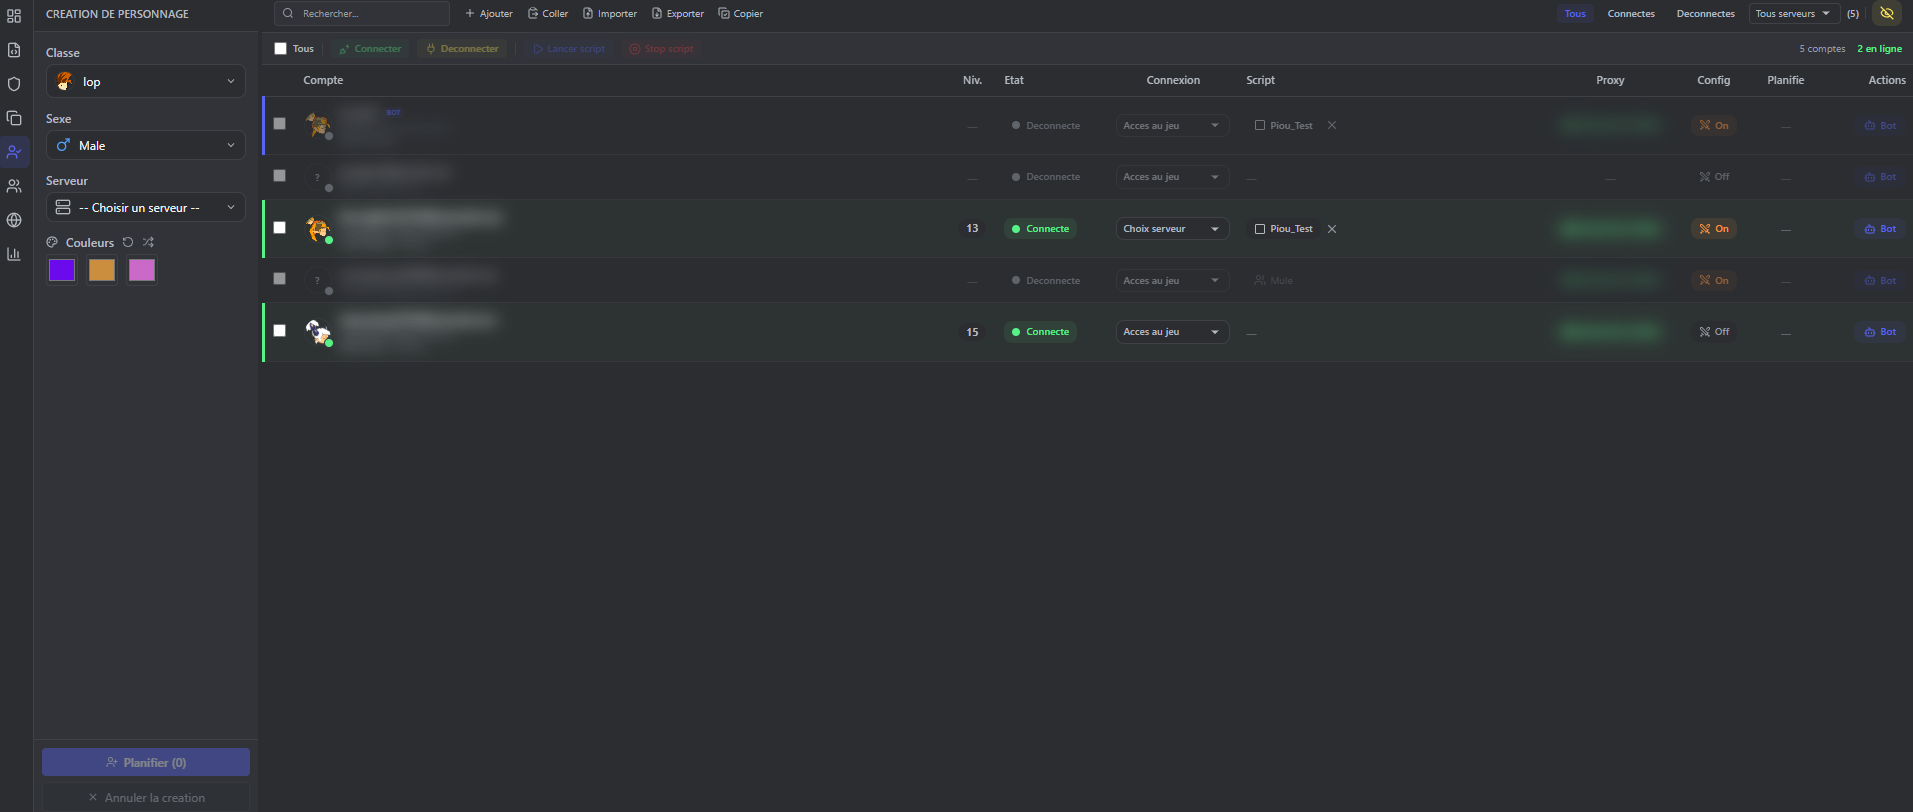Tick the Piou_Test checkbox in first disconnected row
Image resolution: width=1913 pixels, height=812 pixels.
1260,125
